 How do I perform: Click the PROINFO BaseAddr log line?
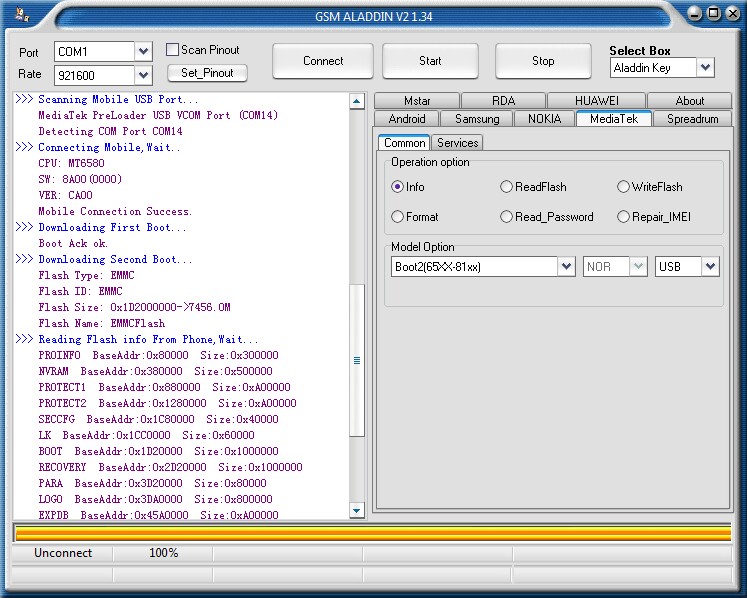(159, 355)
